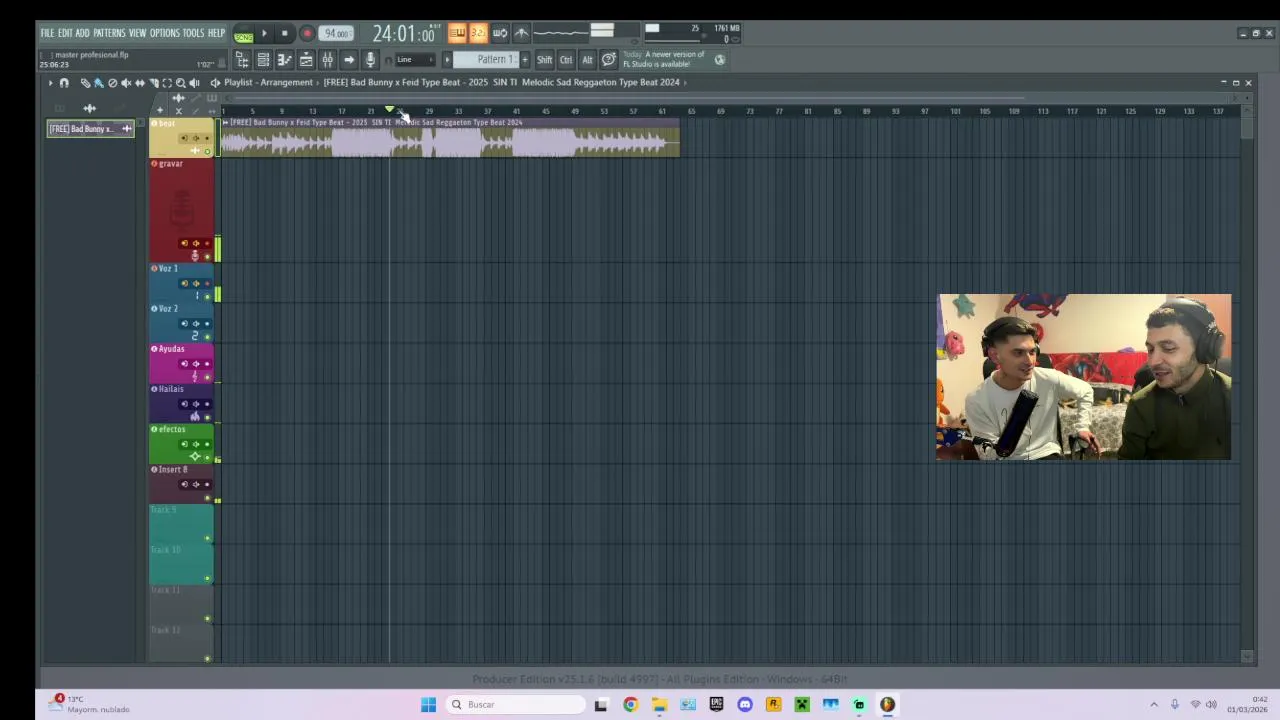Click the microphone record-to-audio icon
This screenshot has height=720, width=1280.
point(370,60)
